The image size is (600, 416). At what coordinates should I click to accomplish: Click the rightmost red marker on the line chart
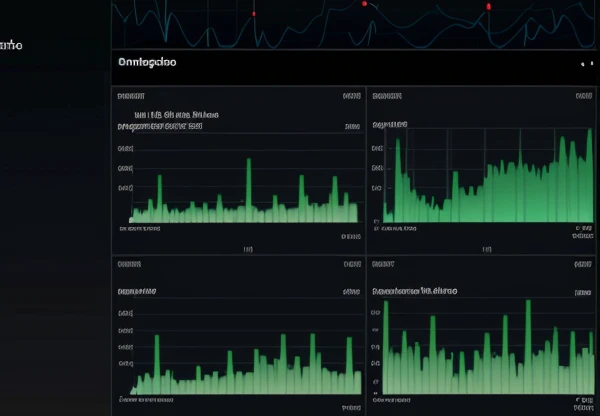tap(488, 7)
